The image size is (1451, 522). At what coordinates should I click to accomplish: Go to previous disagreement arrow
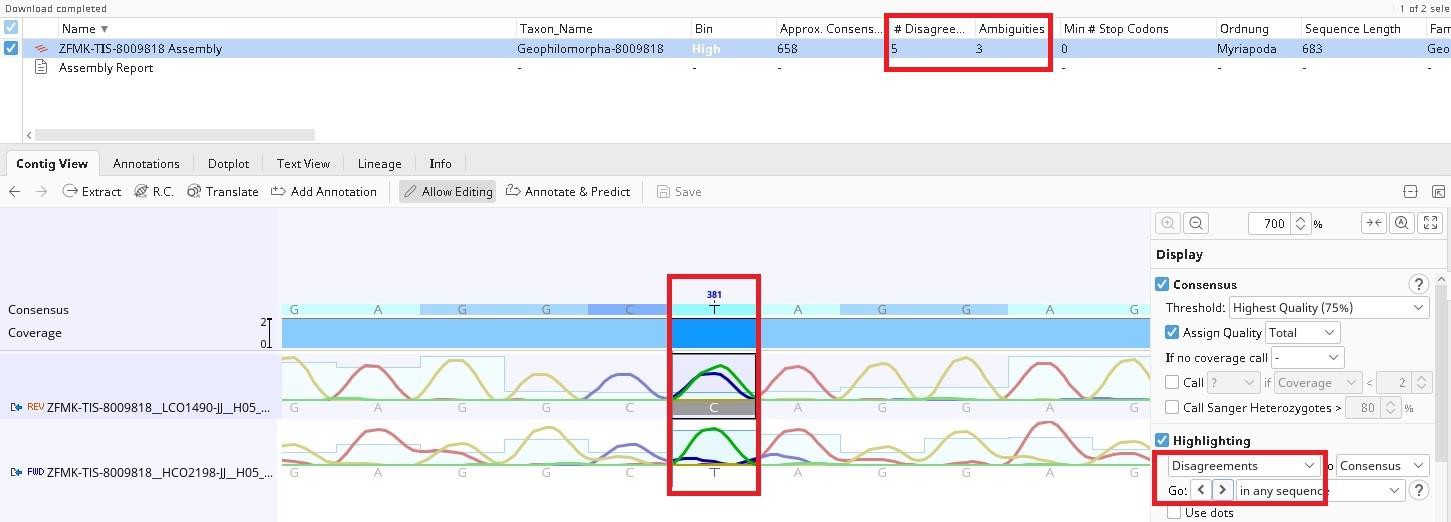[x=1200, y=490]
